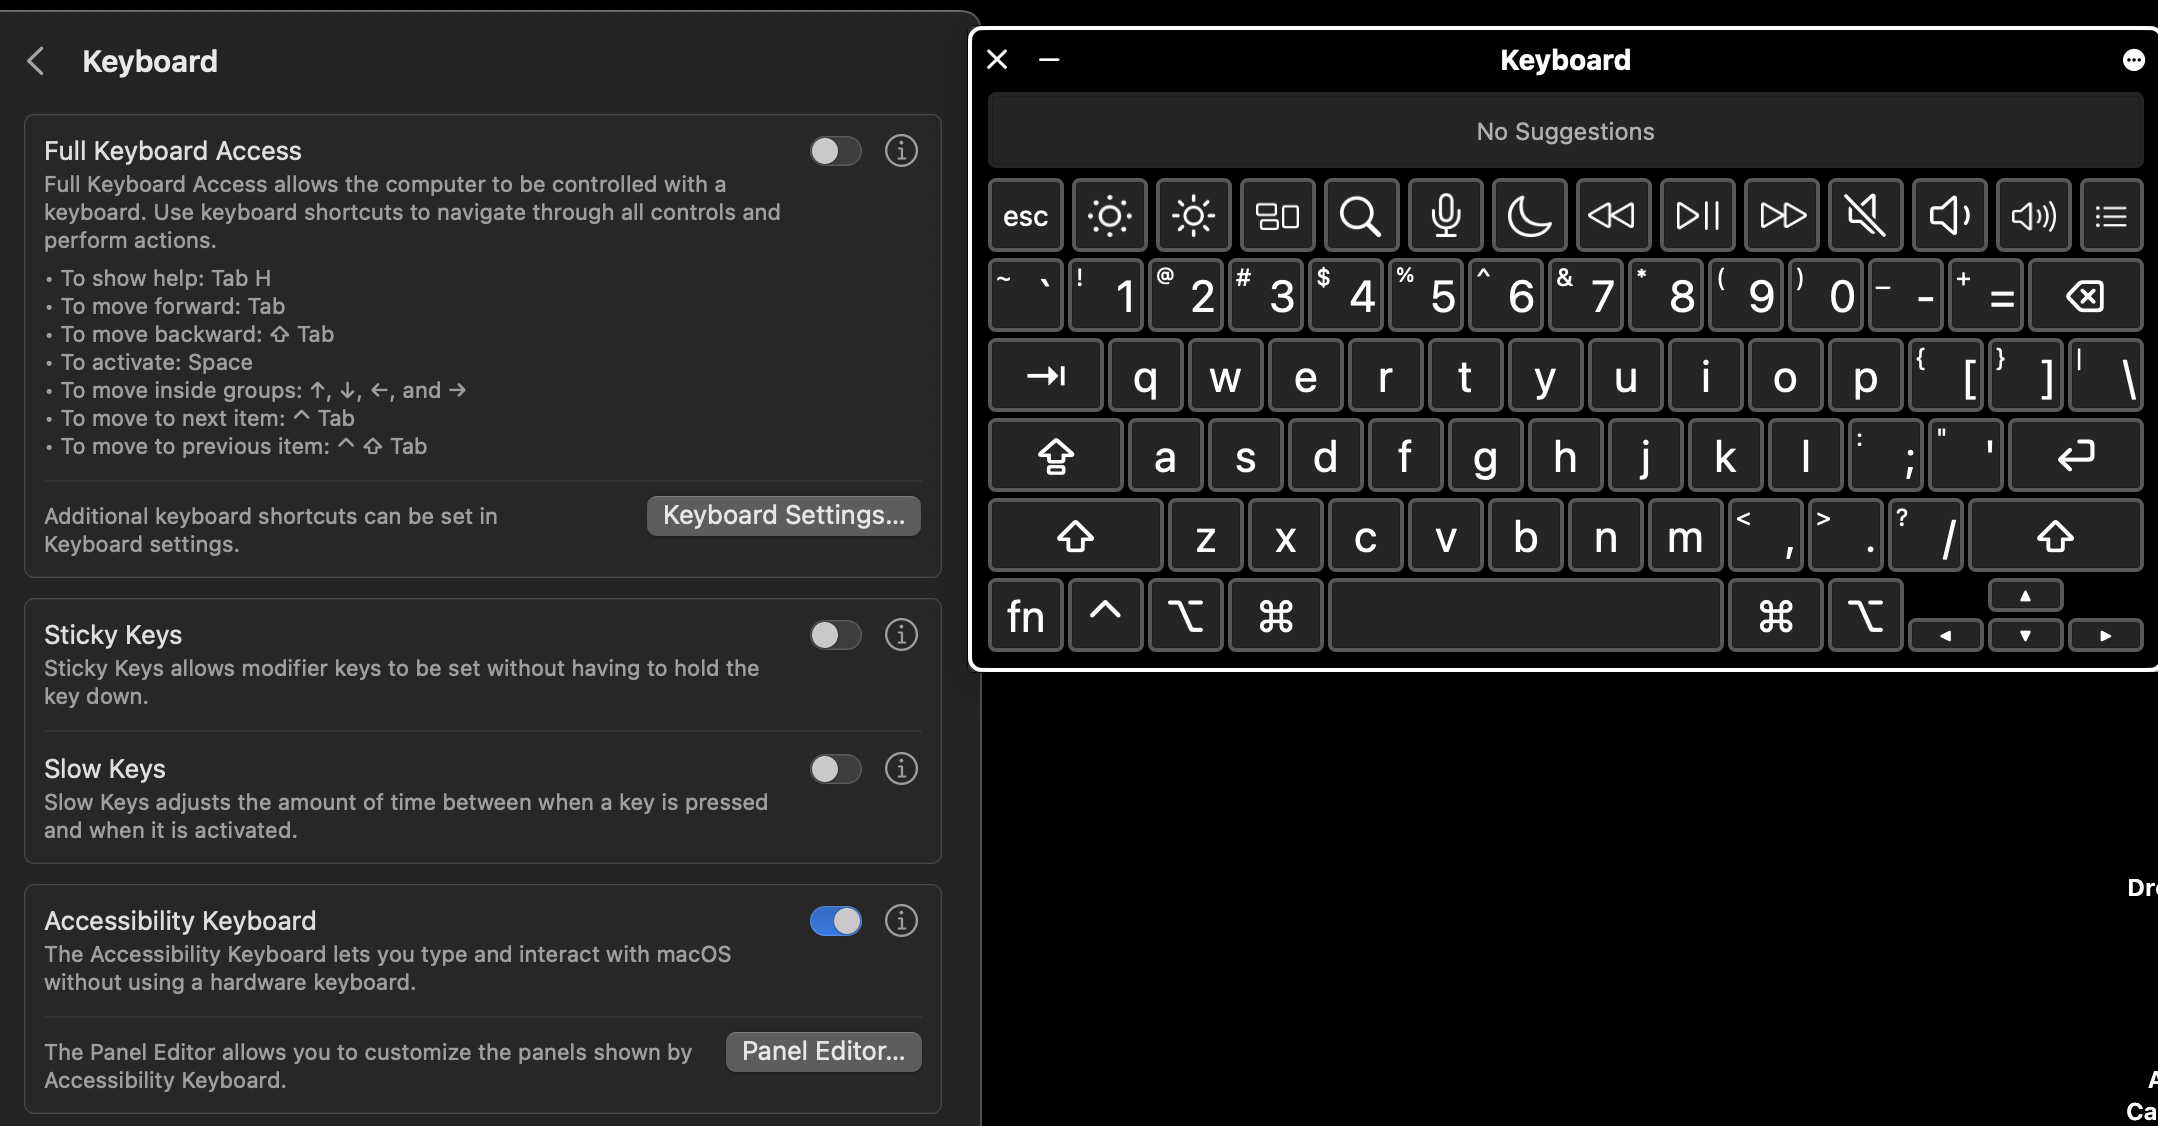Click the No Suggestions bar
2158x1126 pixels.
(1565, 131)
